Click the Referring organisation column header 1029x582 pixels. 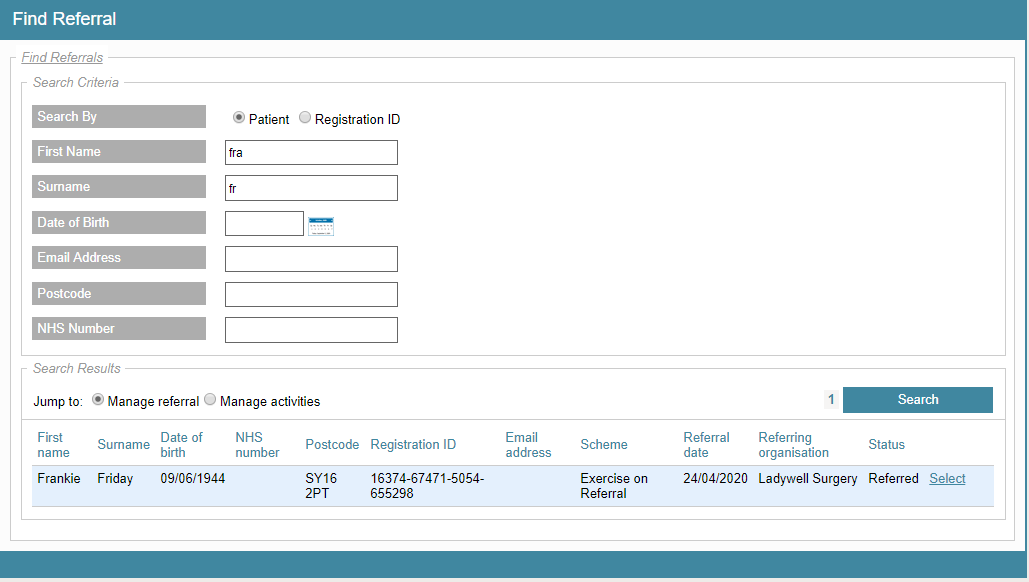(793, 445)
